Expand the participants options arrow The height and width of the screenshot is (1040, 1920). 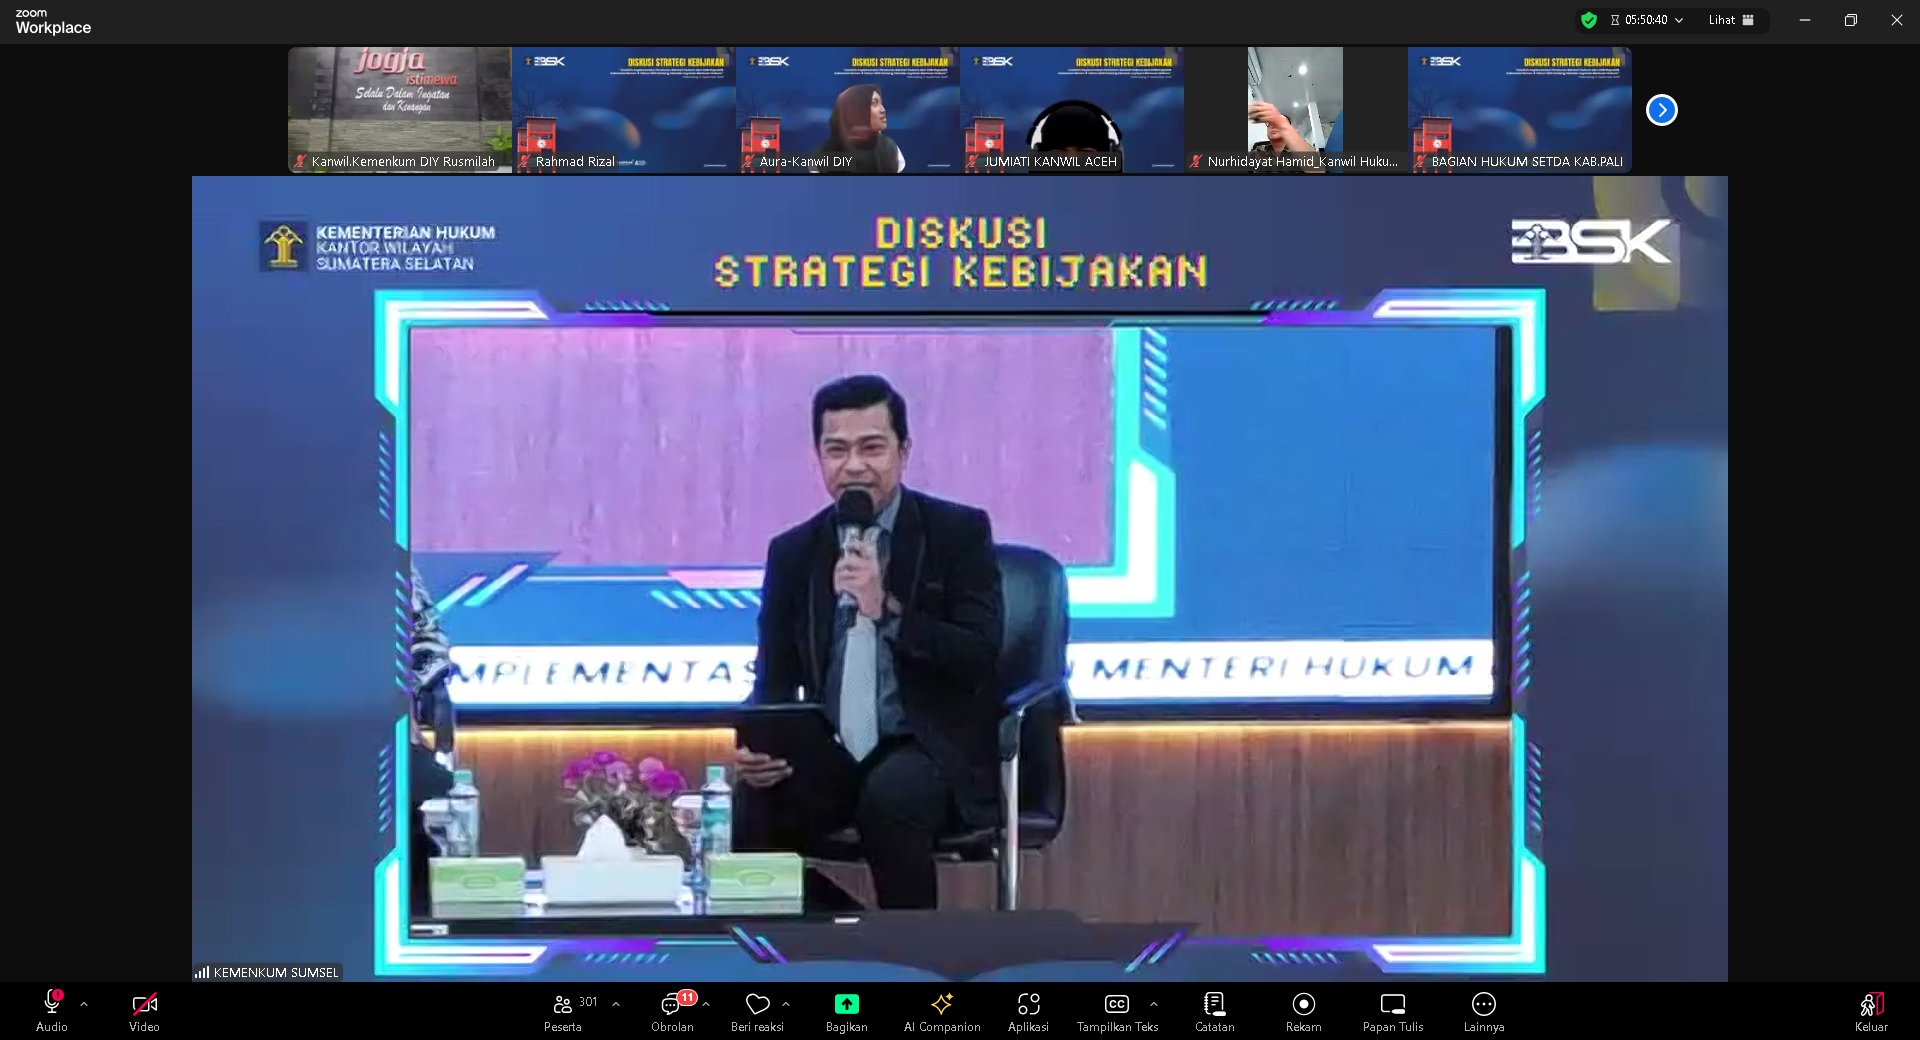(616, 1004)
